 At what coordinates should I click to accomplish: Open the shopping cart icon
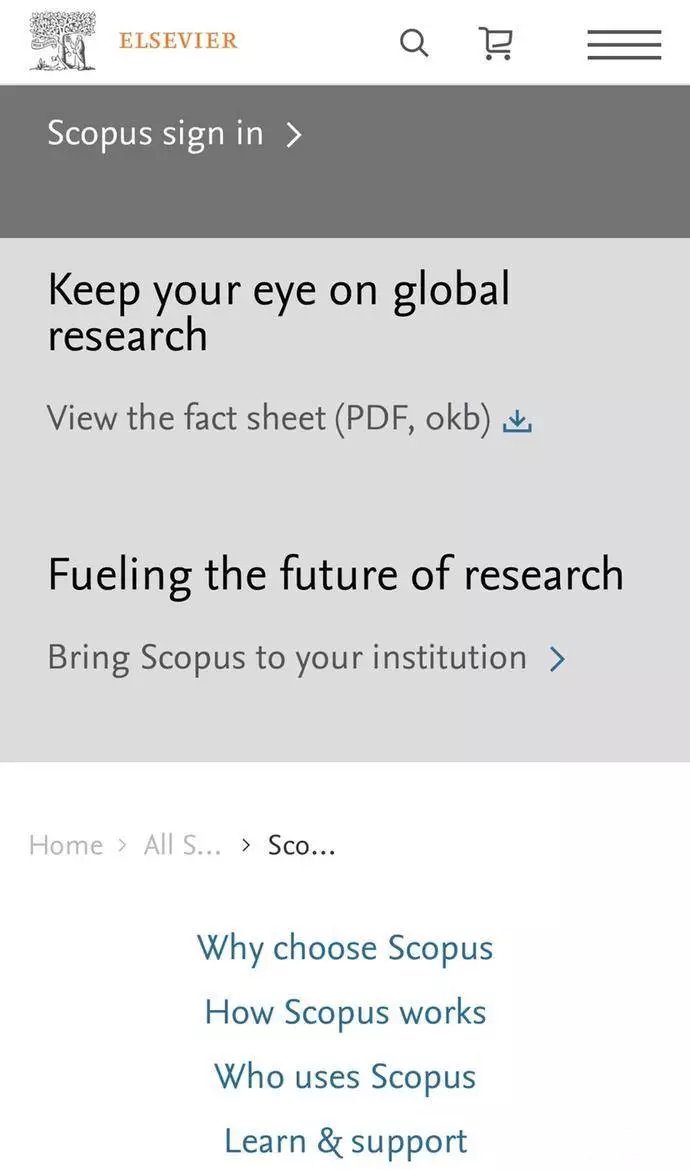(x=495, y=43)
